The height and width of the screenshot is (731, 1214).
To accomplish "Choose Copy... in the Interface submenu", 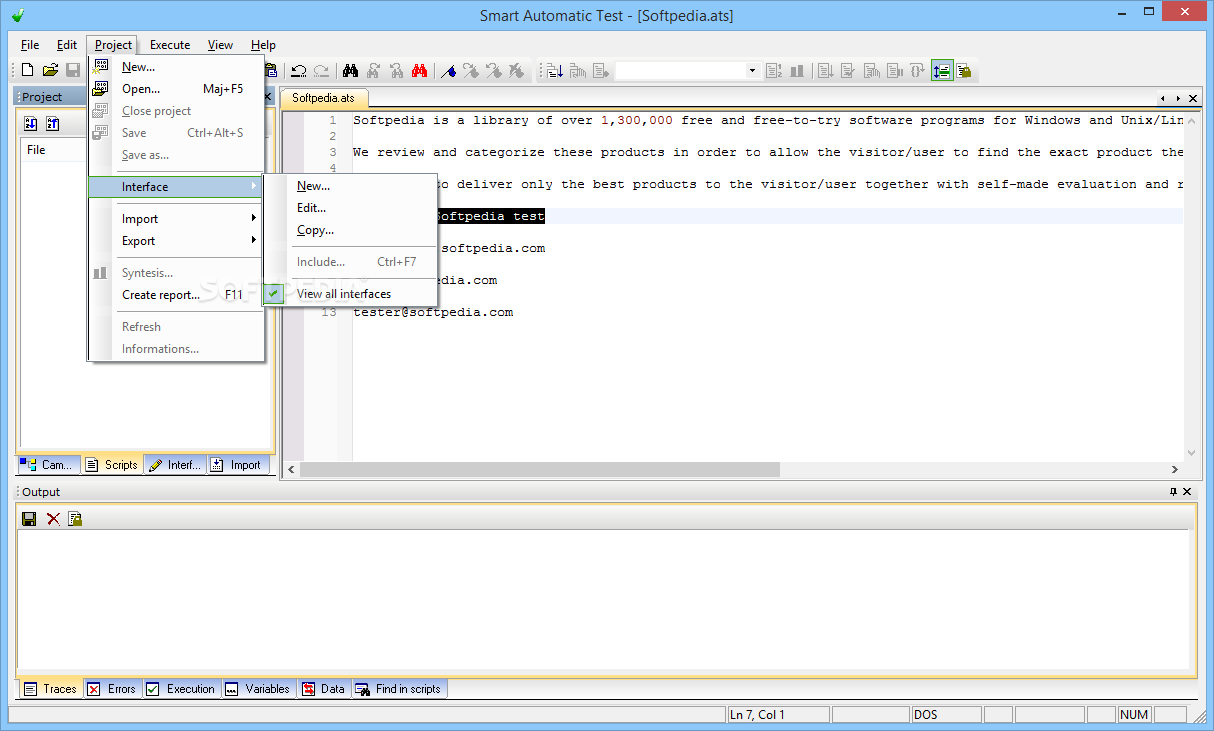I will [350, 230].
